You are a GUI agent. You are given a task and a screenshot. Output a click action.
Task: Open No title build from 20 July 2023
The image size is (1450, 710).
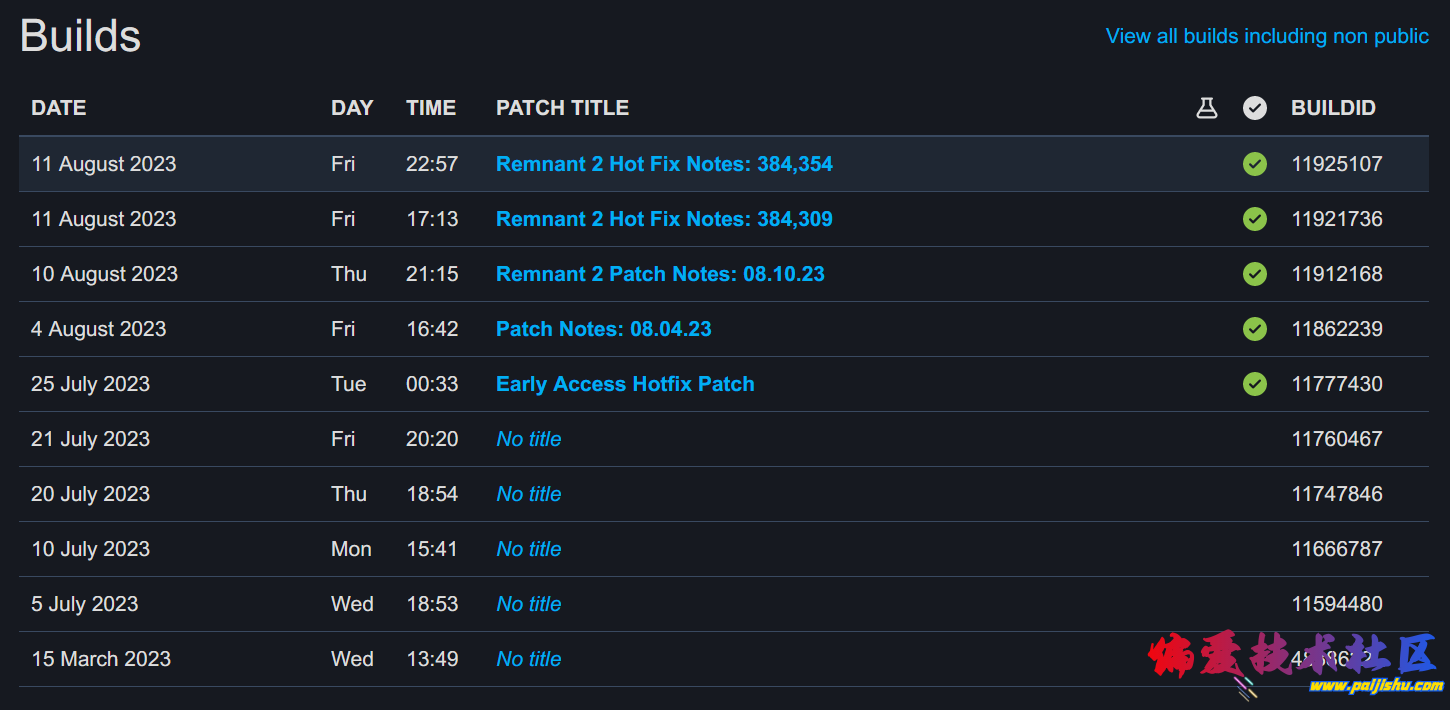coord(529,494)
